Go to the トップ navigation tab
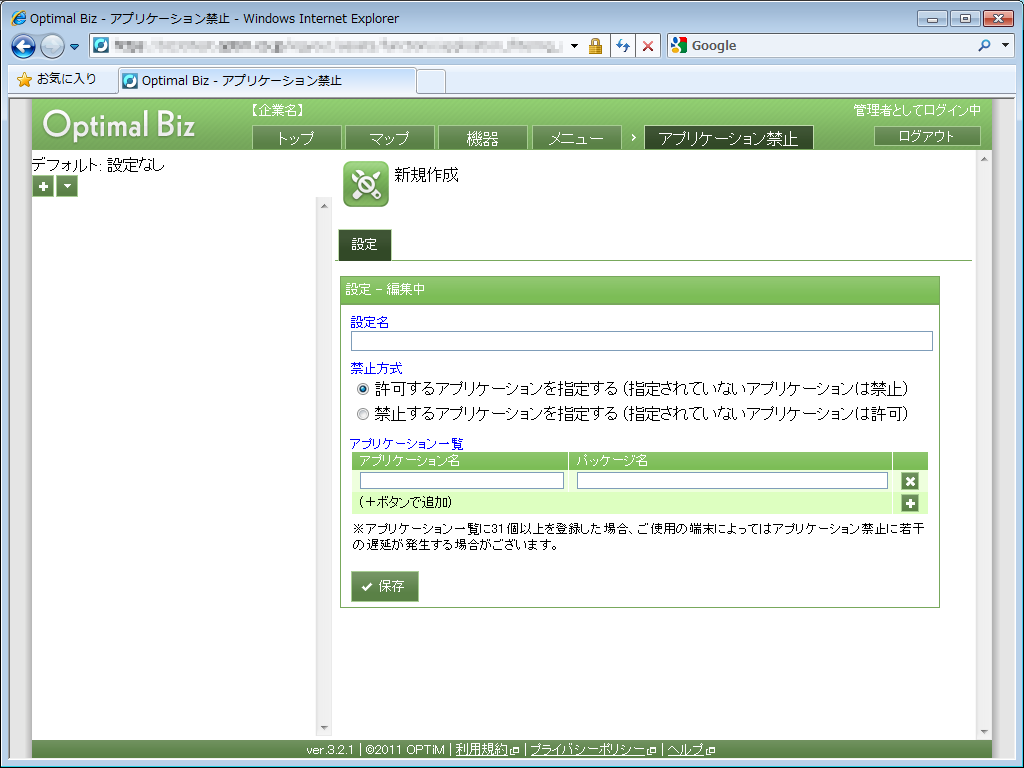The width and height of the screenshot is (1024, 768). (x=296, y=138)
